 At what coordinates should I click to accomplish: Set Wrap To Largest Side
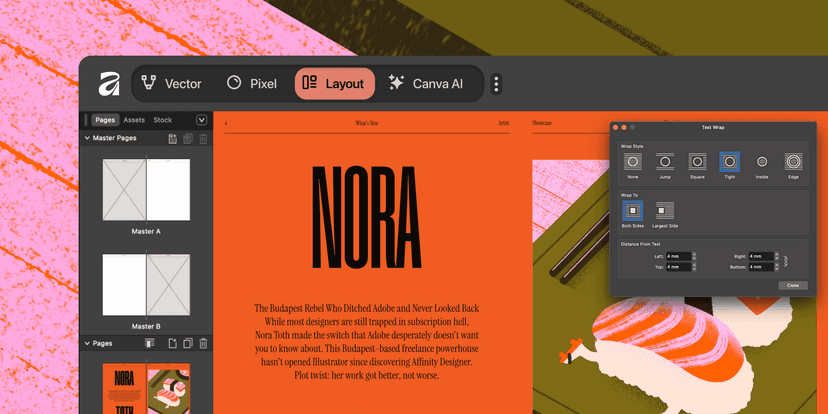click(665, 210)
